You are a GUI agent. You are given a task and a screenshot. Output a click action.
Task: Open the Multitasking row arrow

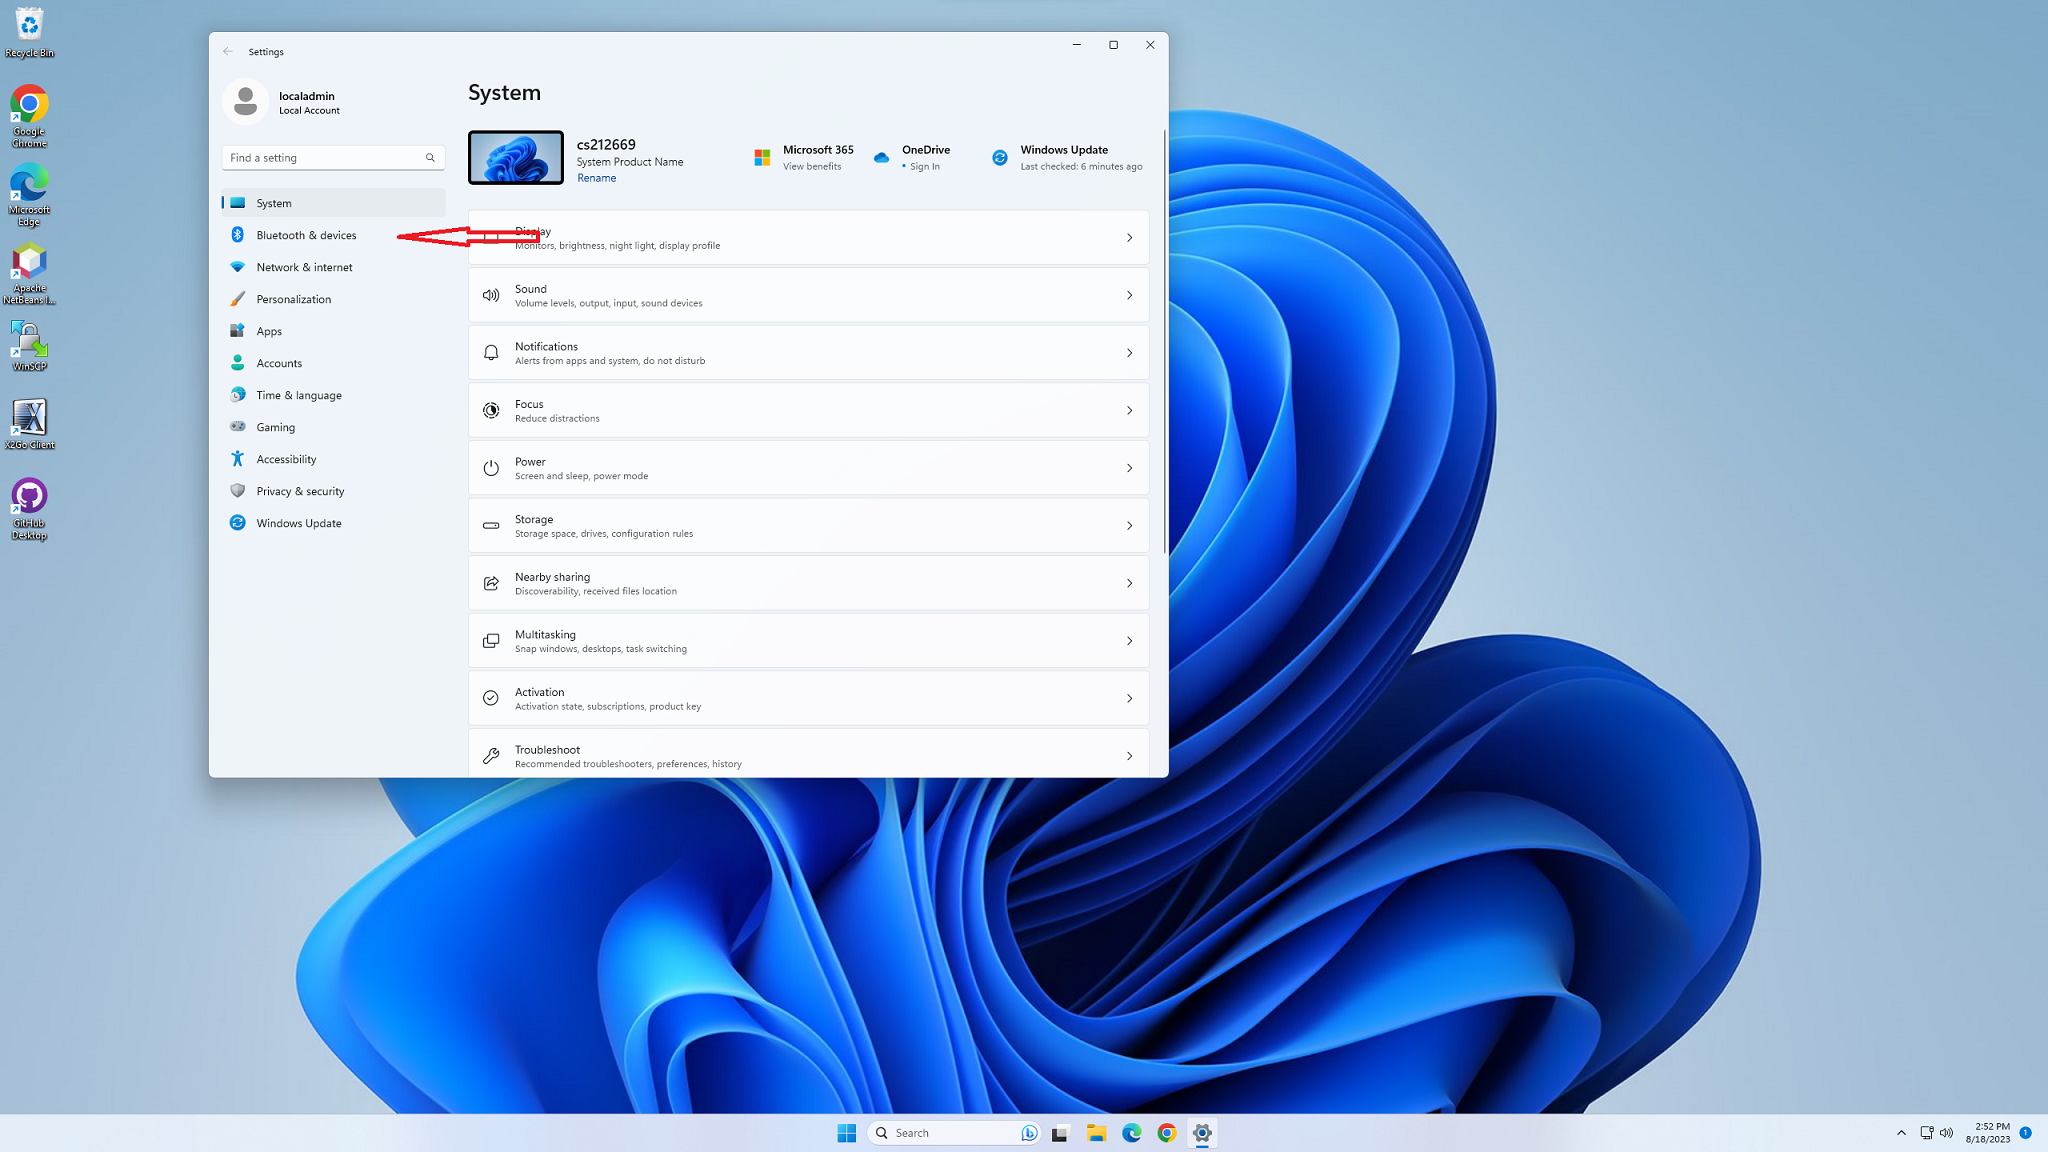tap(1129, 641)
